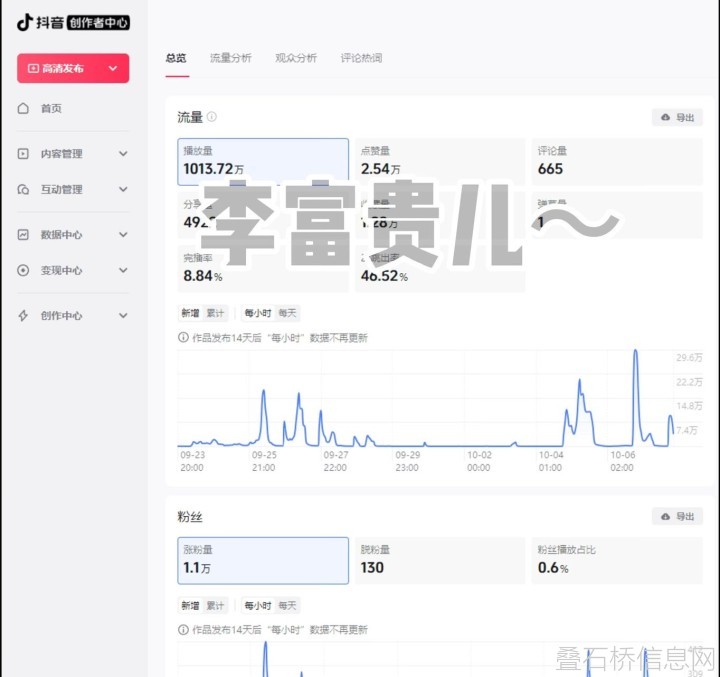The width and height of the screenshot is (720, 677).
Task: Switch to the 评论热词 tab
Action: pyautogui.click(x=361, y=58)
